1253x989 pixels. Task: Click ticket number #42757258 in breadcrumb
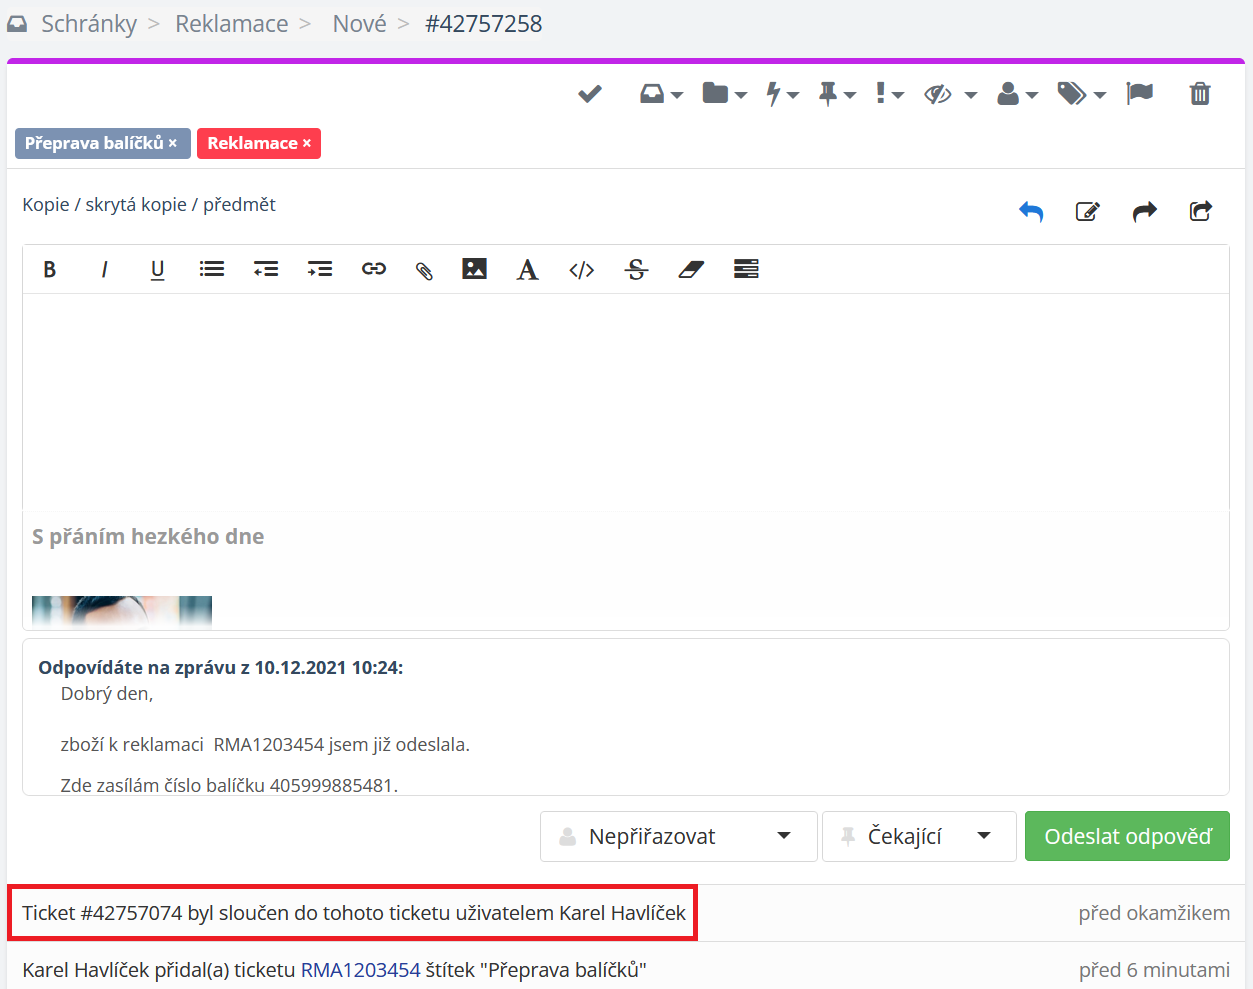tap(484, 24)
